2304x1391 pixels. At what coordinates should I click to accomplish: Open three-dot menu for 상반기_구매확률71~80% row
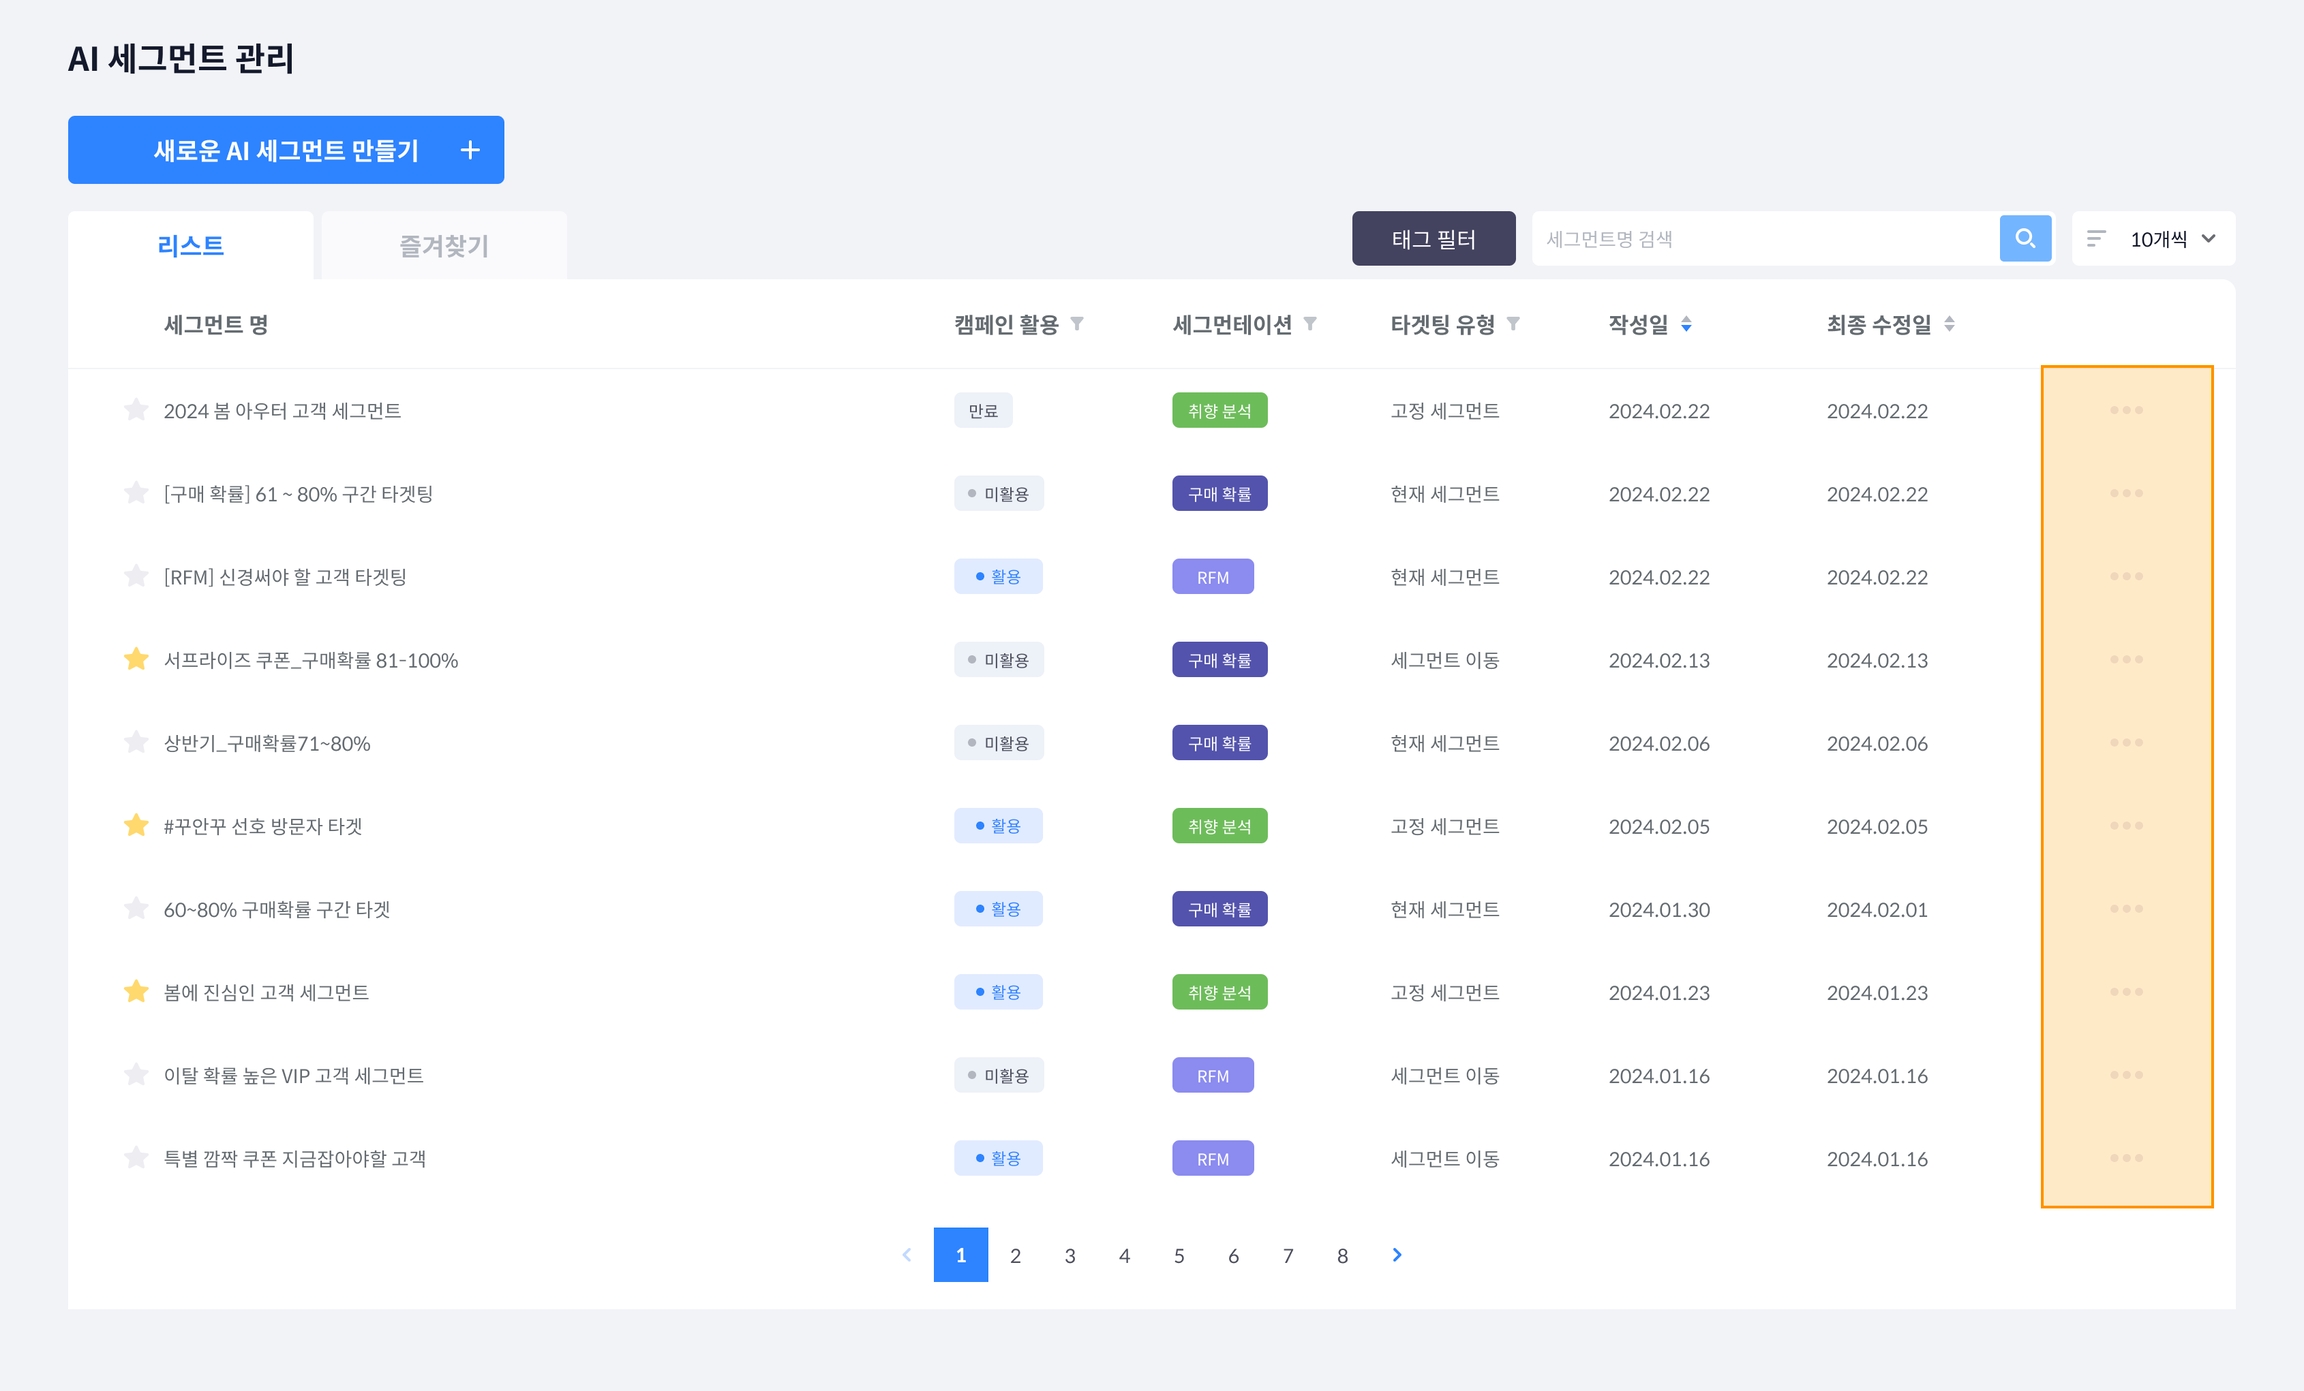pyautogui.click(x=2126, y=742)
